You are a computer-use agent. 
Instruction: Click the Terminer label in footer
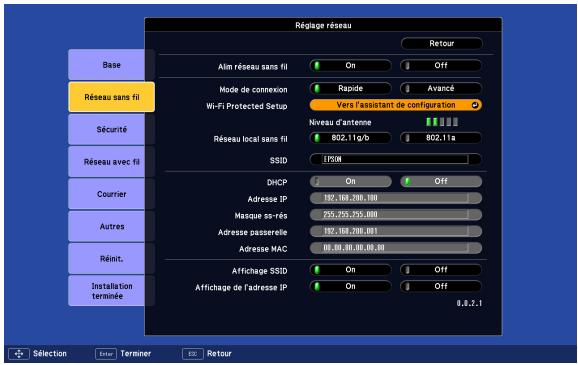click(136, 354)
